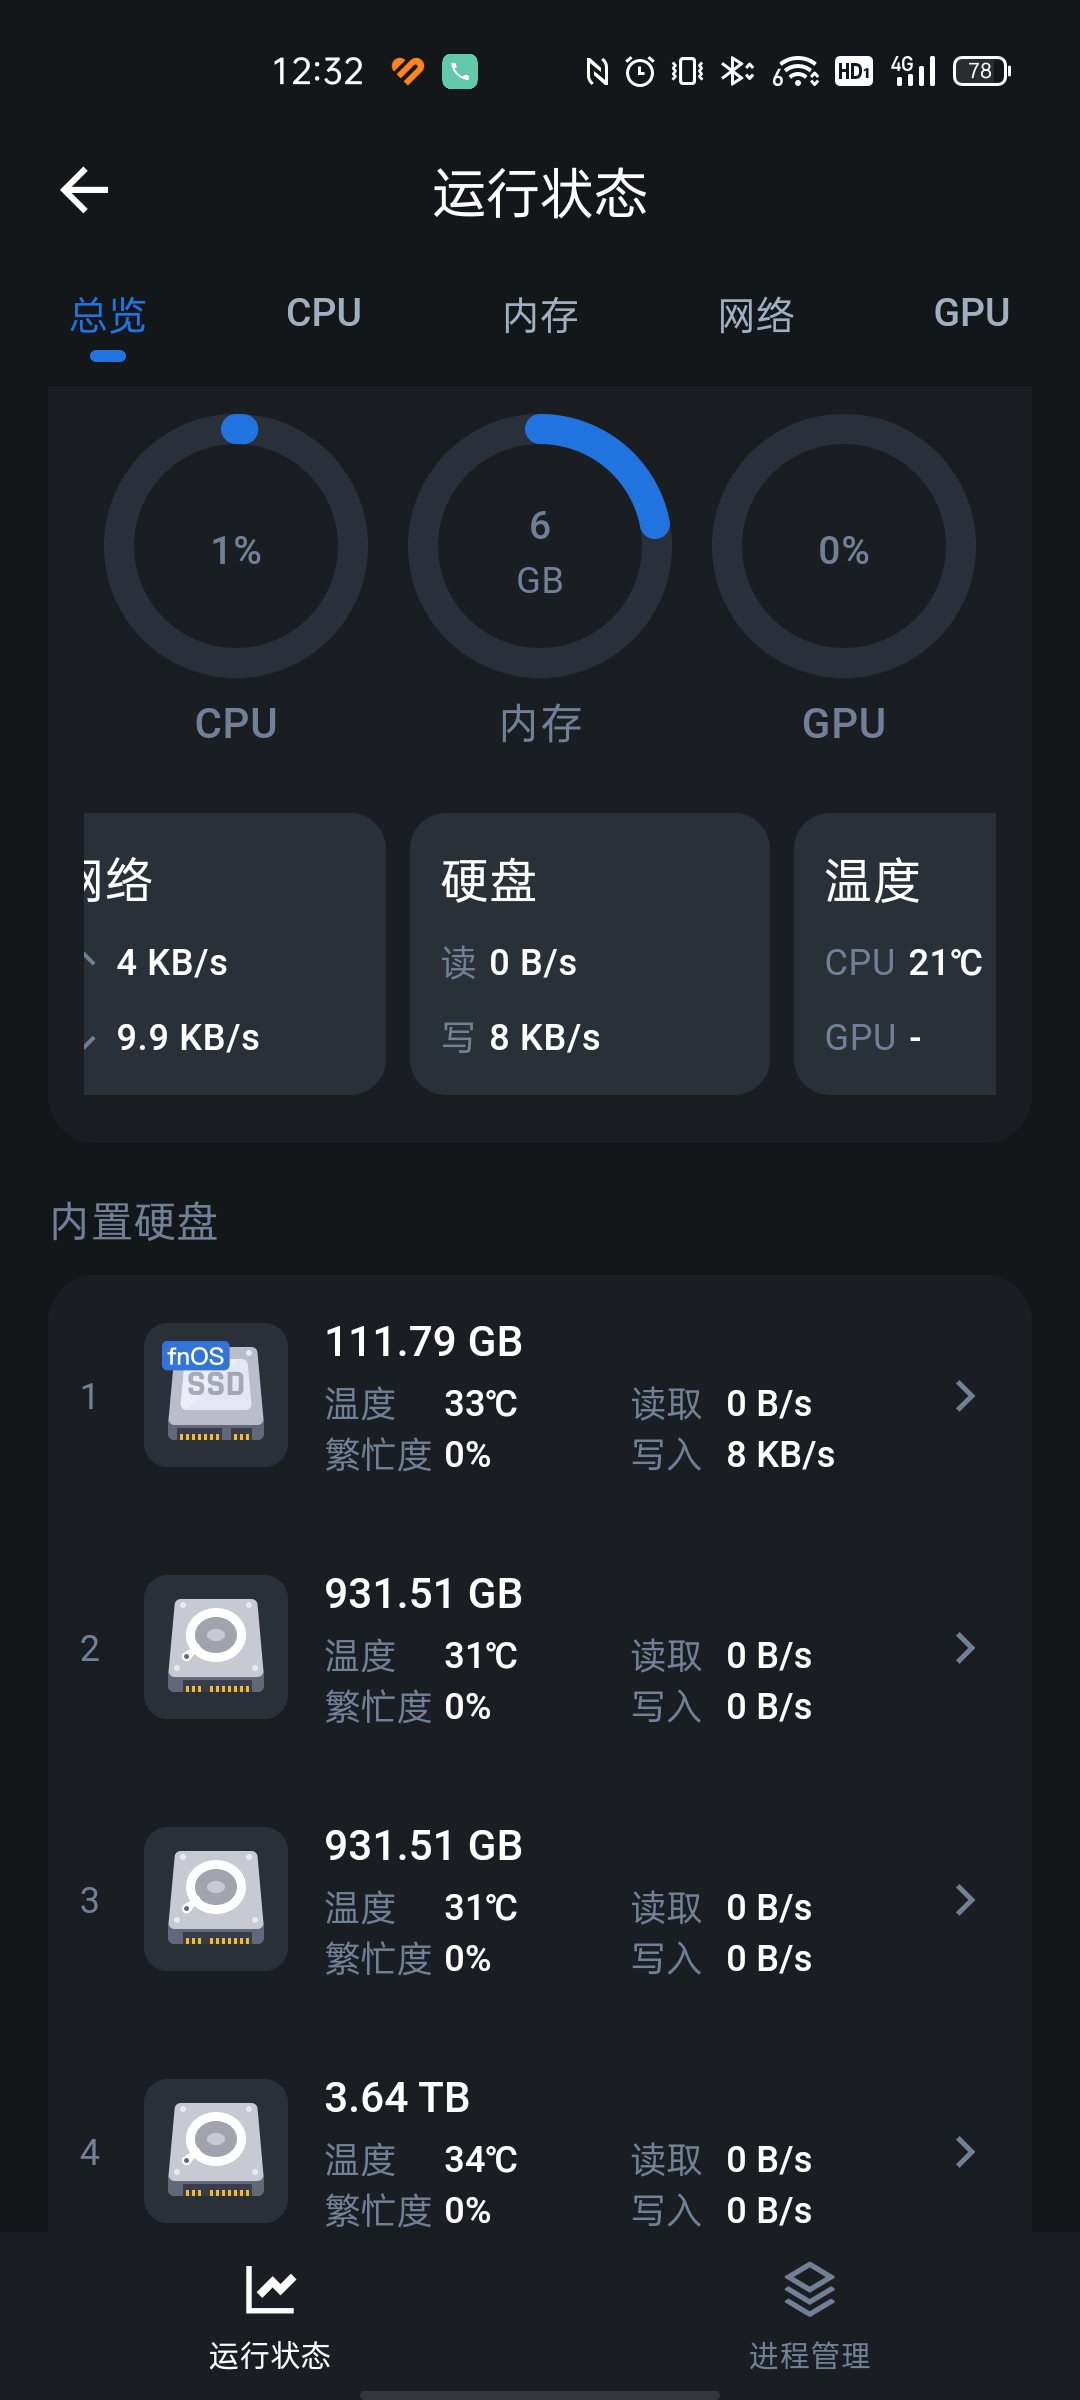Click the hard disk icon for drive 3
Image resolution: width=1080 pixels, height=2400 pixels.
[216, 1899]
